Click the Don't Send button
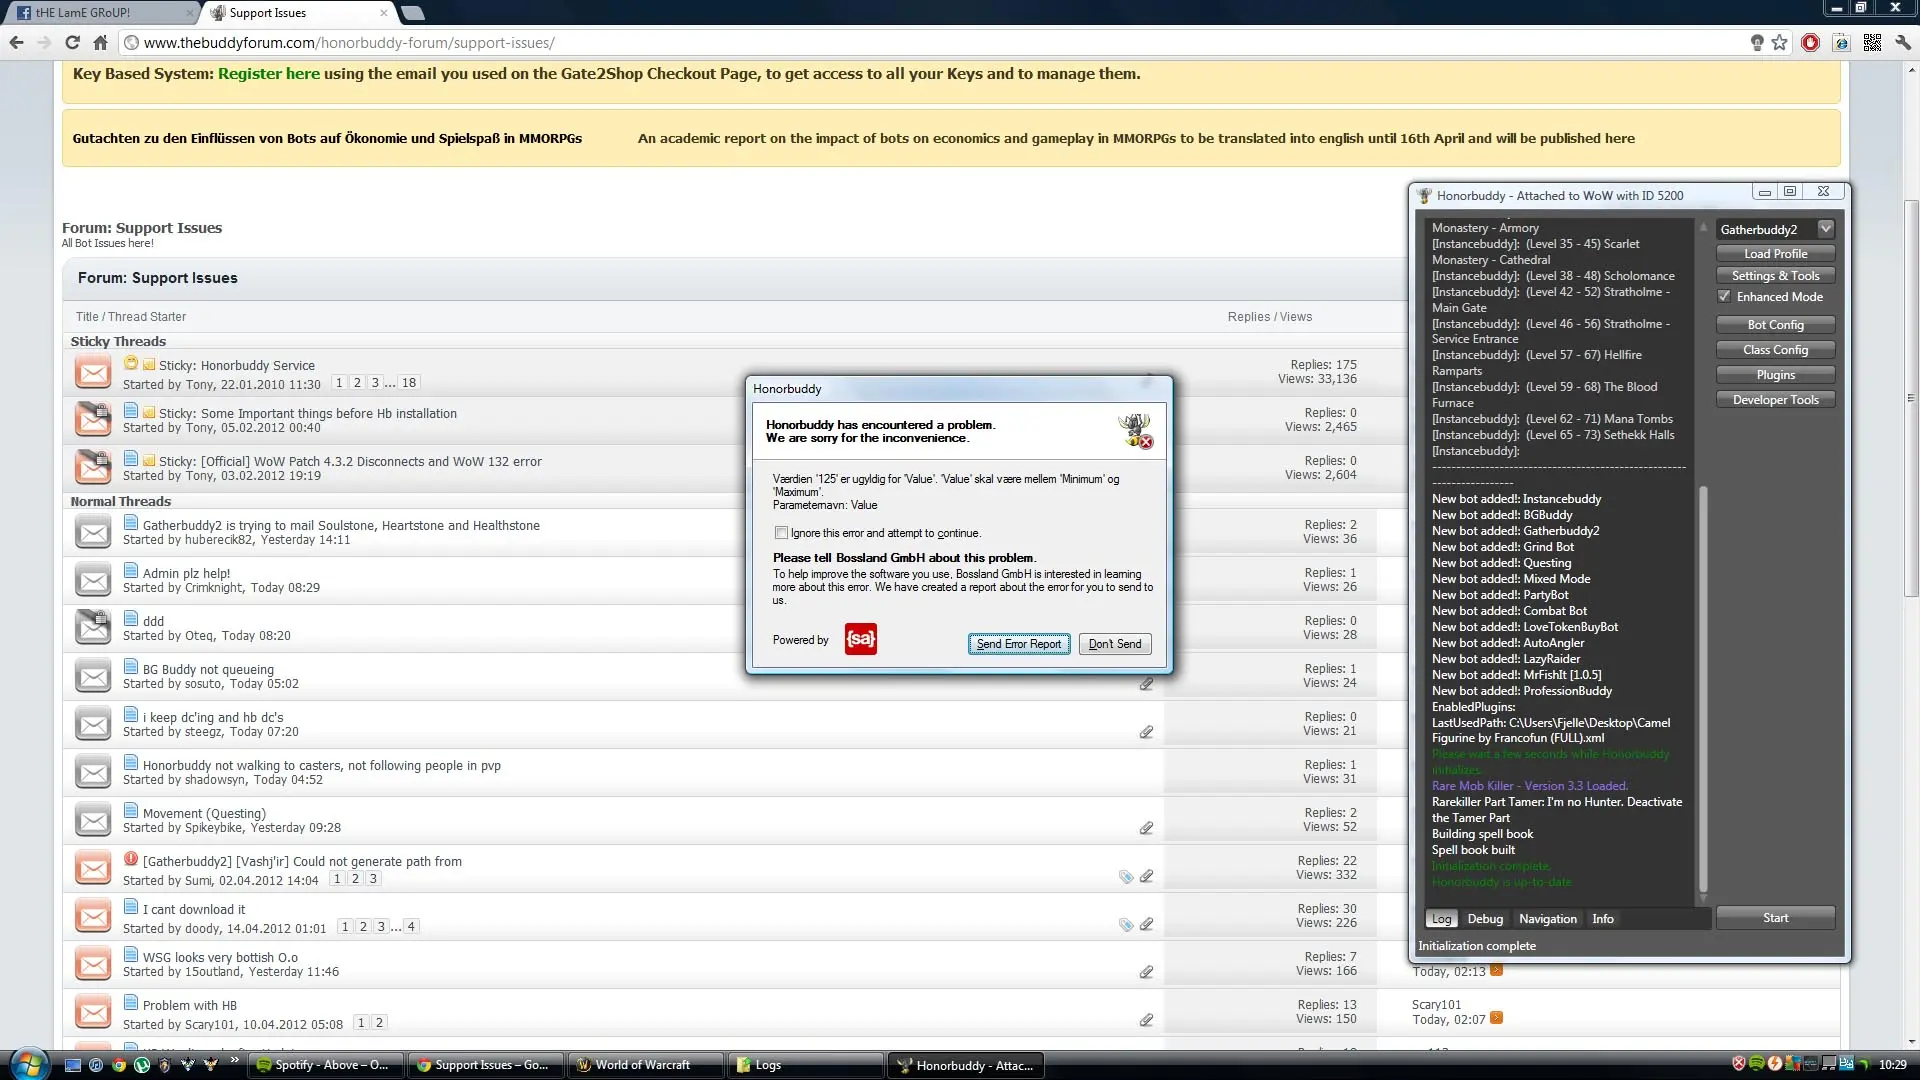1920x1080 pixels. pos(1115,644)
